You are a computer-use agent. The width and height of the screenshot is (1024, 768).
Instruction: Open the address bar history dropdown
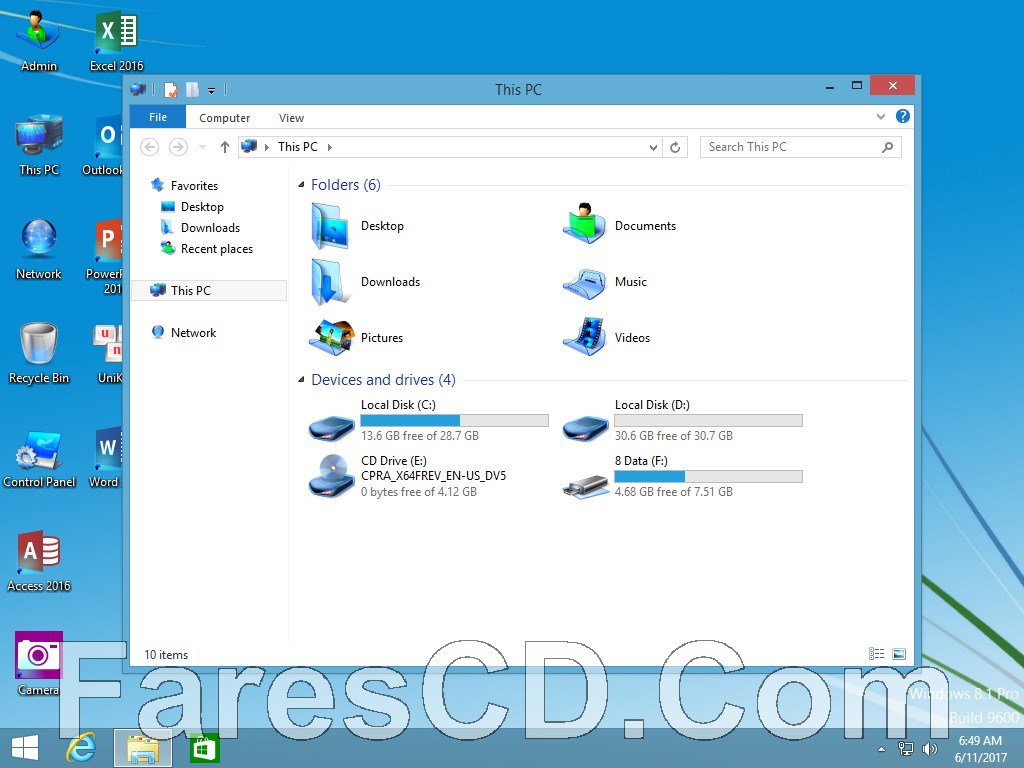653,148
